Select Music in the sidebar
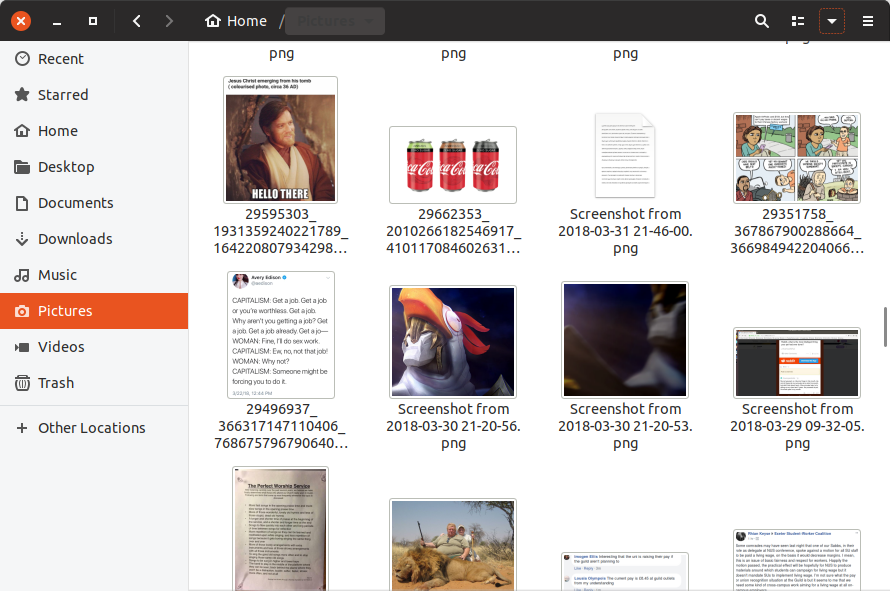The height and width of the screenshot is (591, 890). click(94, 275)
